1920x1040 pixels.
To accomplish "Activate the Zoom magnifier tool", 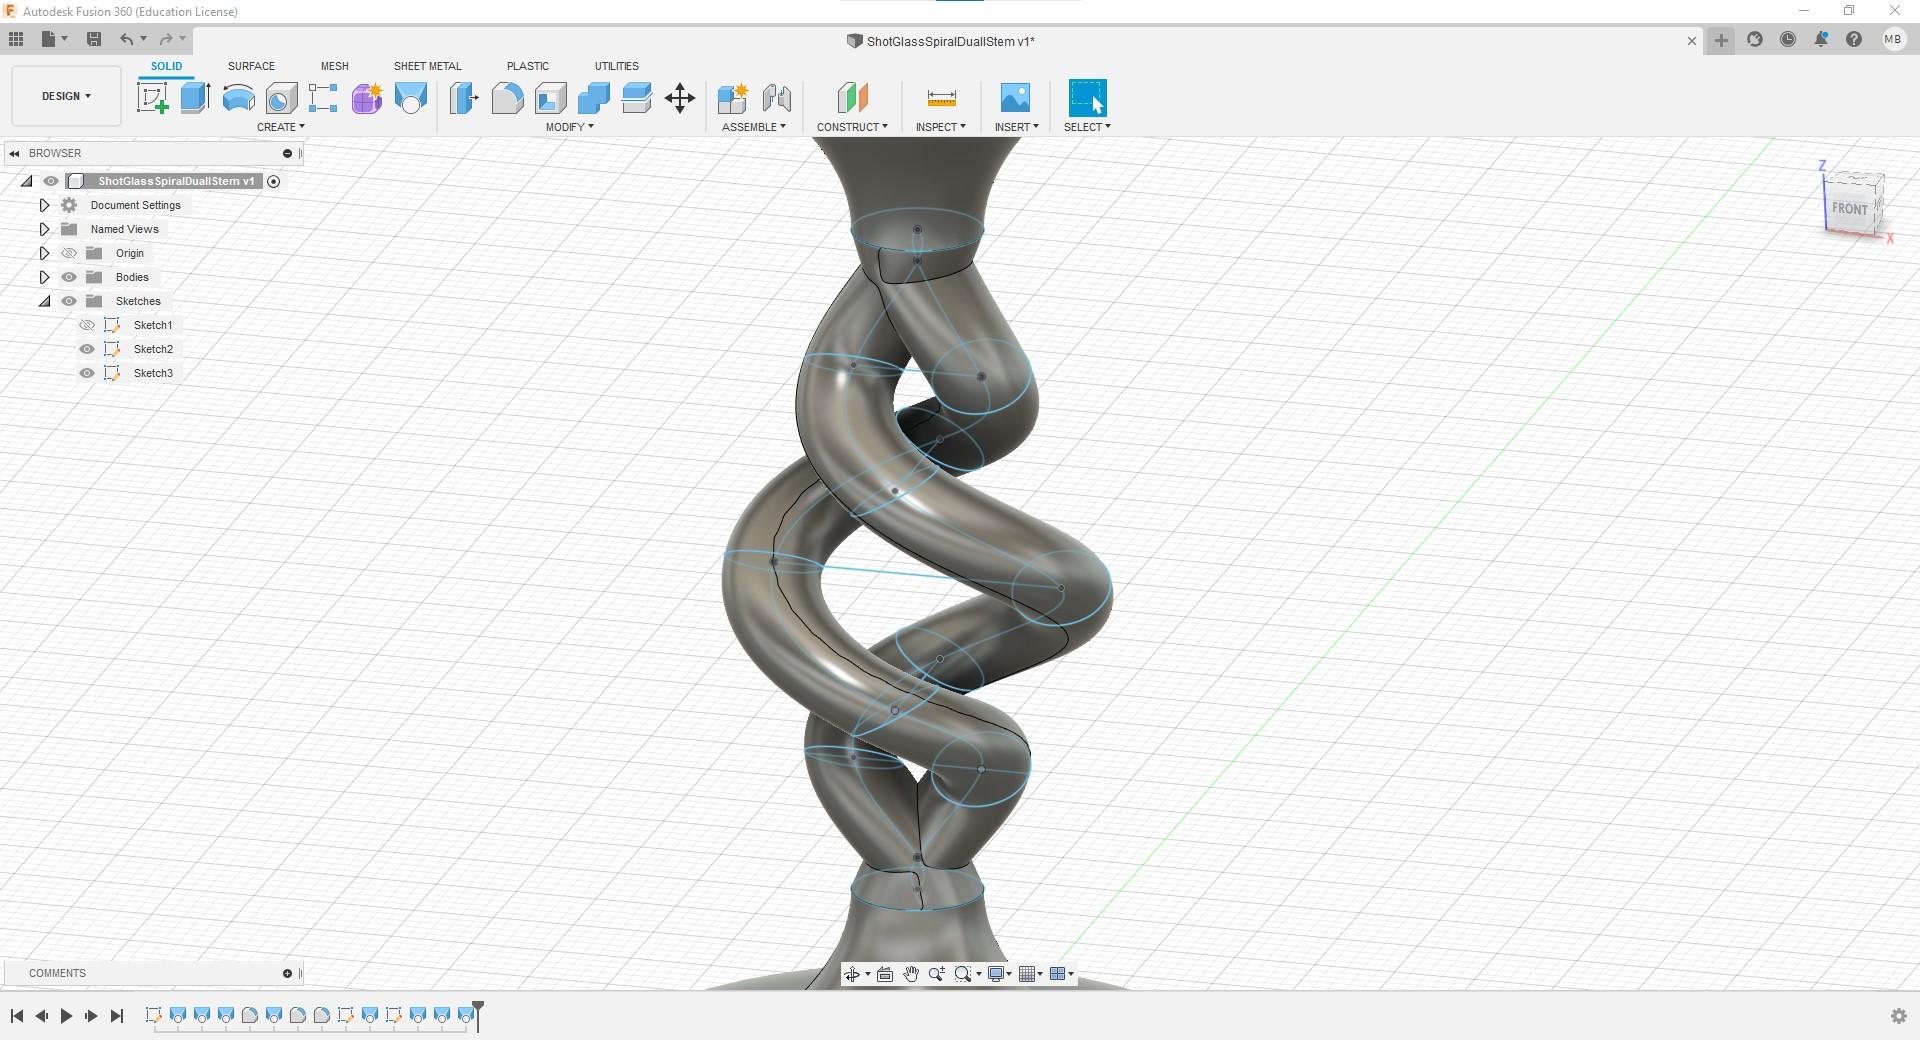I will pos(937,974).
